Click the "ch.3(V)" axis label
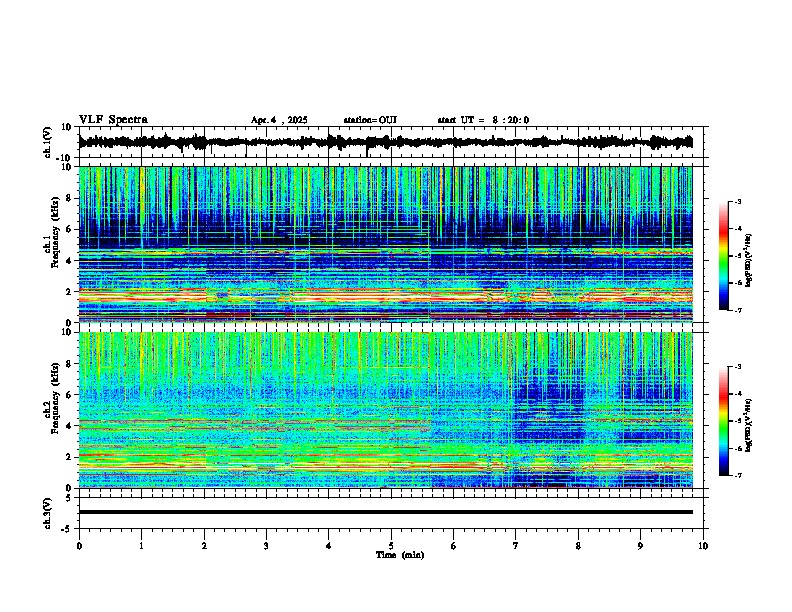This screenshot has height=612, width=792. (48, 513)
